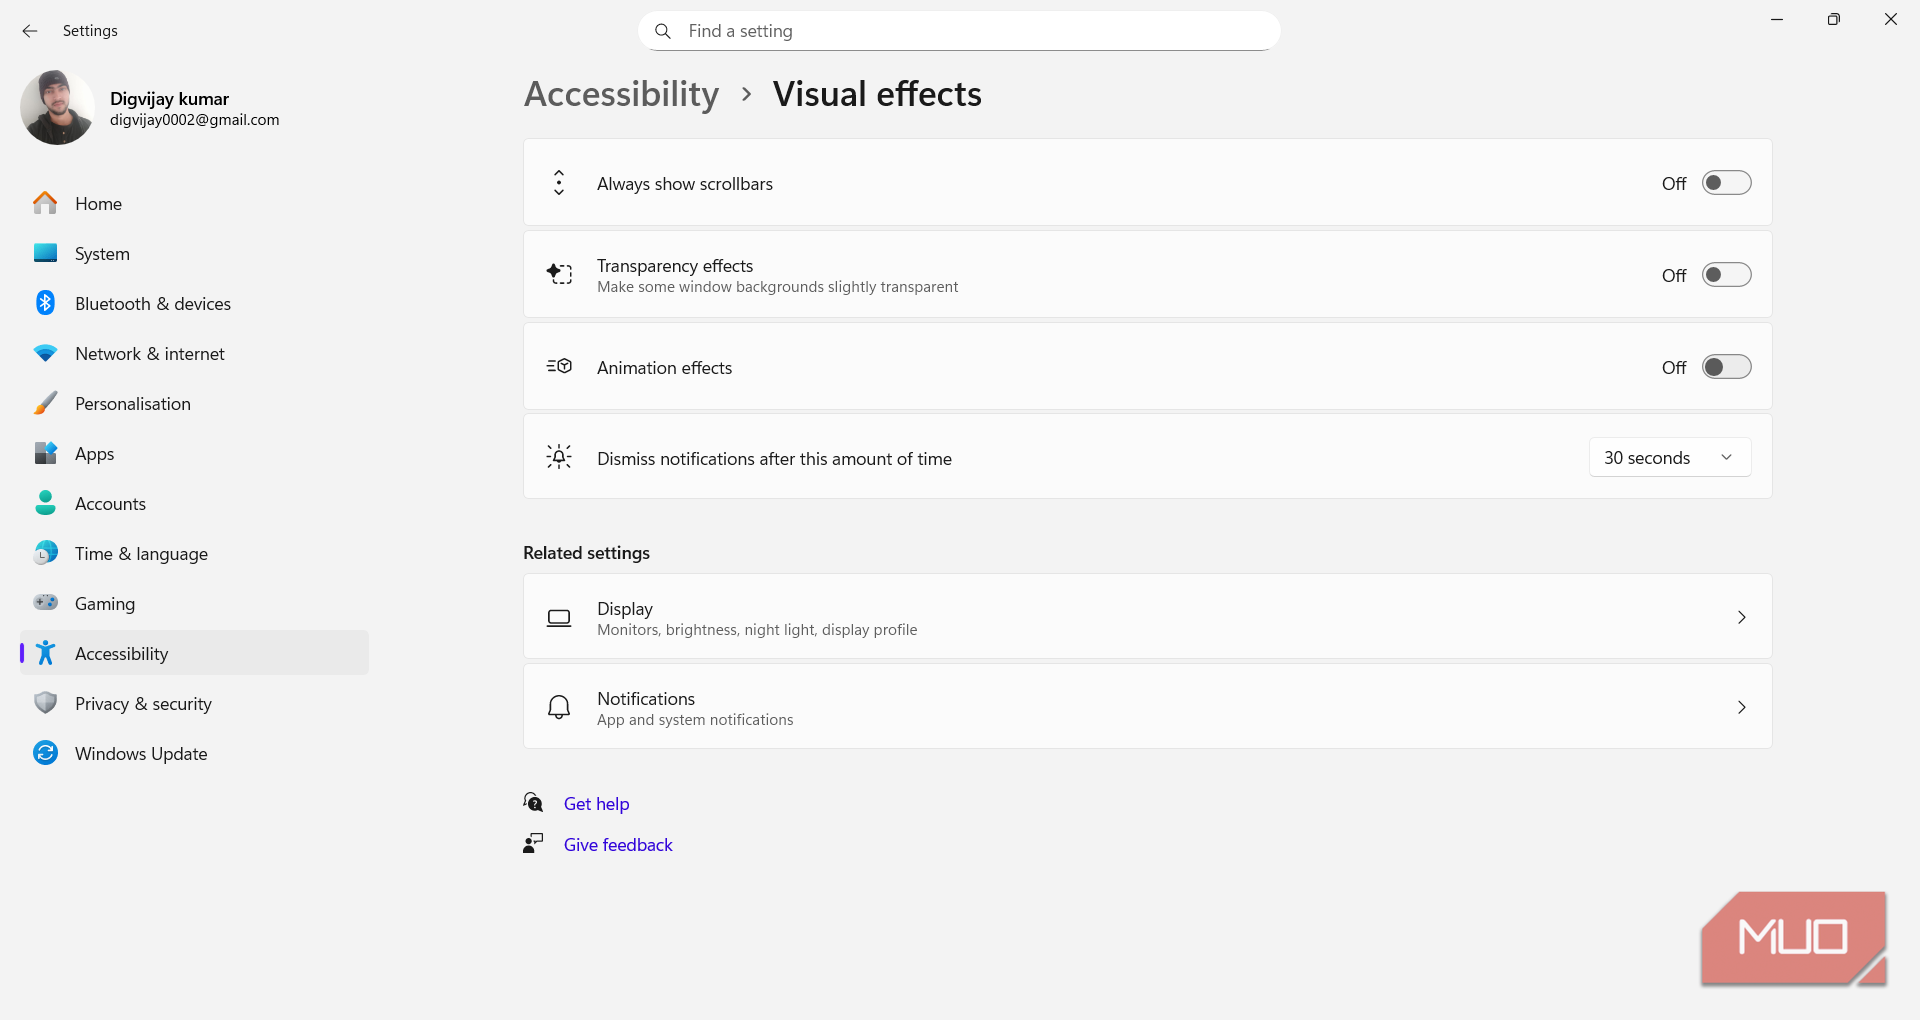Viewport: 1920px width, 1020px height.
Task: Open the 30 seconds notification dropdown
Action: click(1670, 458)
